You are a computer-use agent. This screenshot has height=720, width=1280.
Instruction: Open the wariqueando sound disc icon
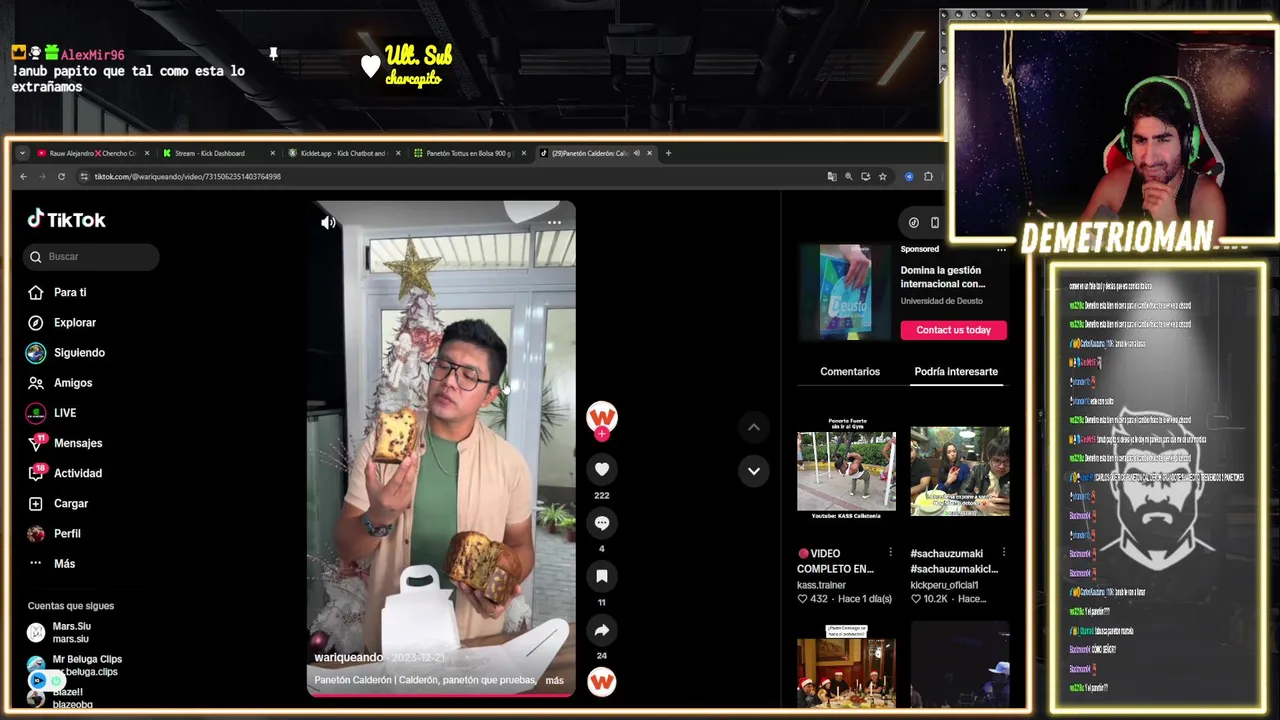(602, 682)
